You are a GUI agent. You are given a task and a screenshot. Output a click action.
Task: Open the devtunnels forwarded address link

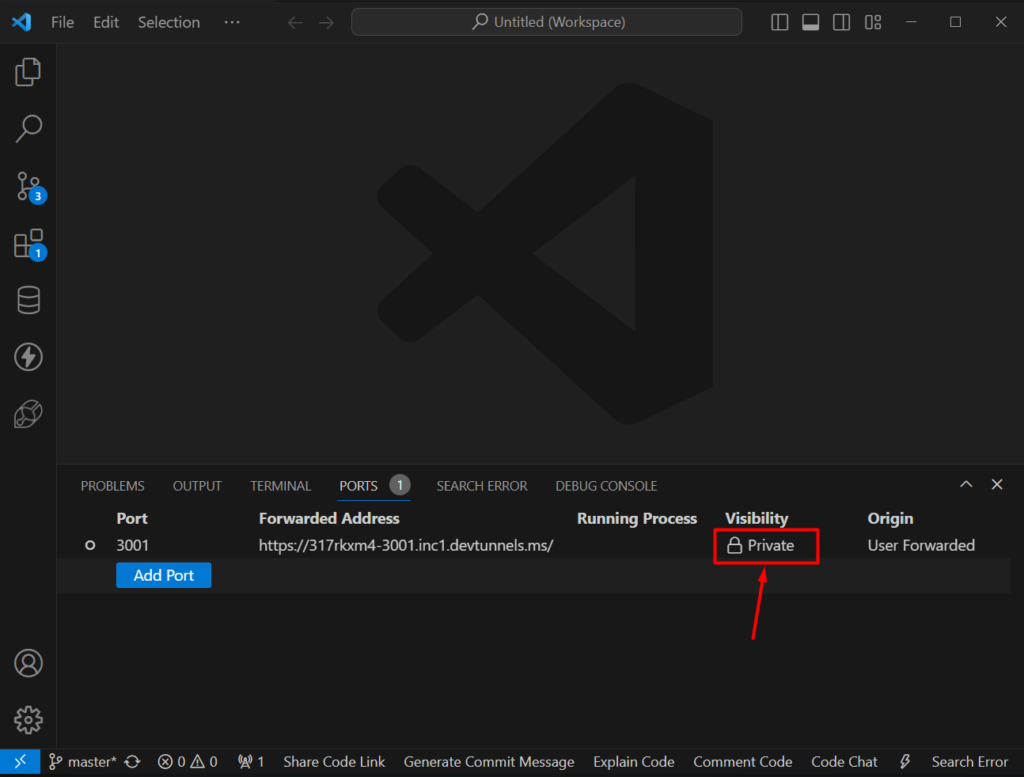click(406, 545)
